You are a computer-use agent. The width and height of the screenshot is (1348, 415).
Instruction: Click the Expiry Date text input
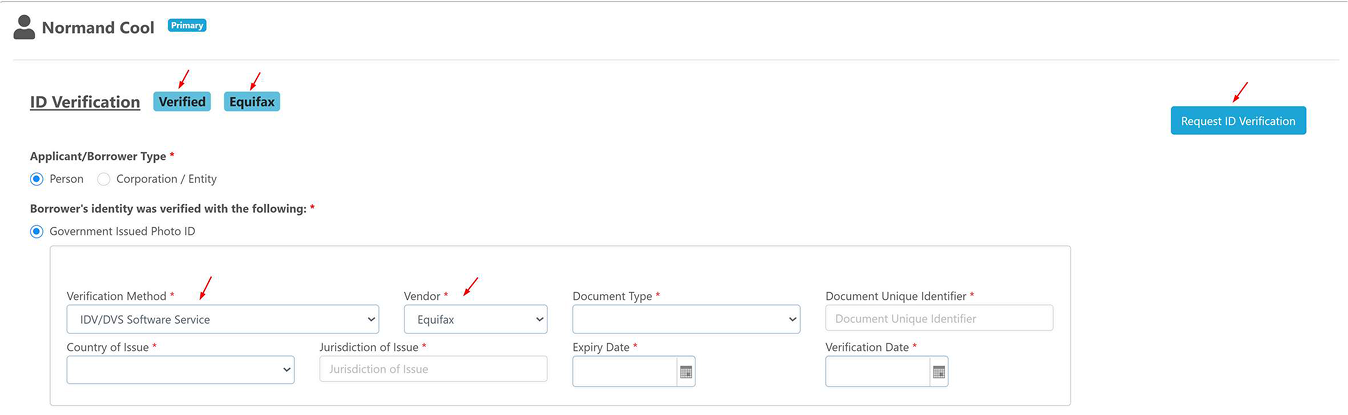click(625, 372)
